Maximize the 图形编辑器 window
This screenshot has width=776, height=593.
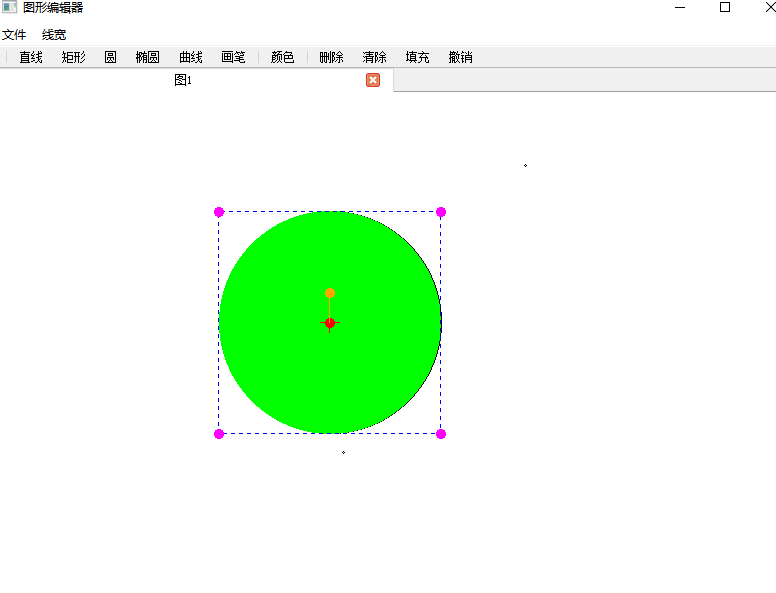coord(725,7)
